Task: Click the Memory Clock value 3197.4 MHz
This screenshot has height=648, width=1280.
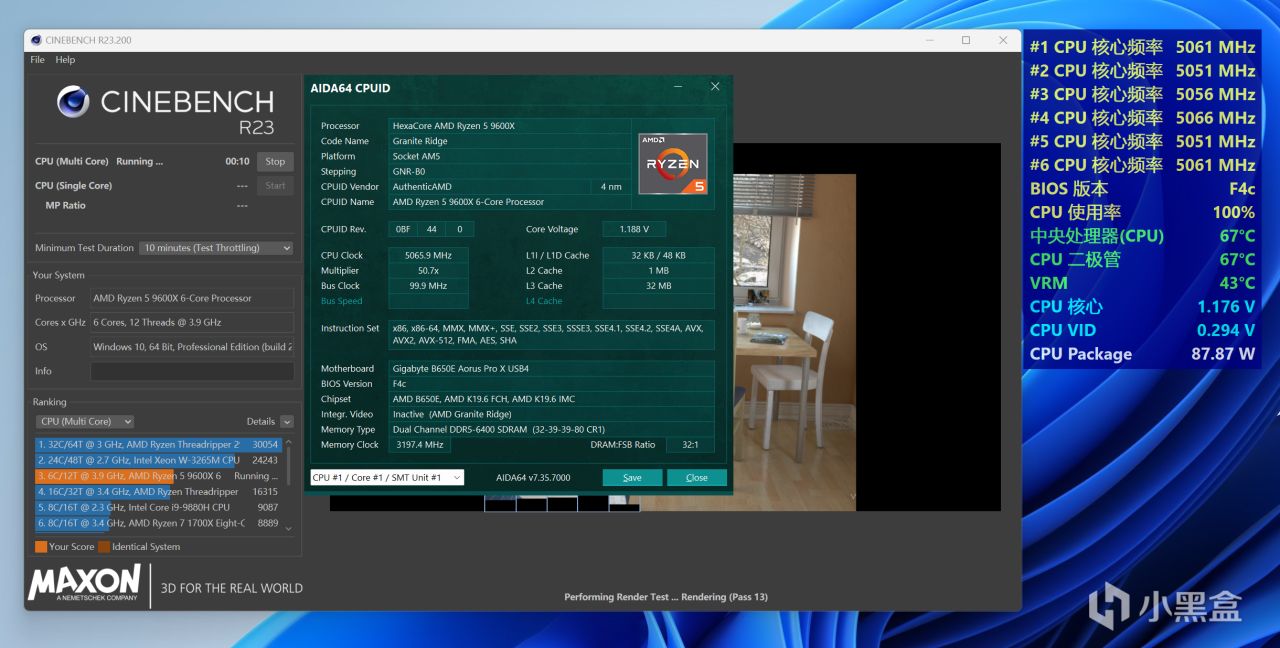Action: pyautogui.click(x=418, y=445)
